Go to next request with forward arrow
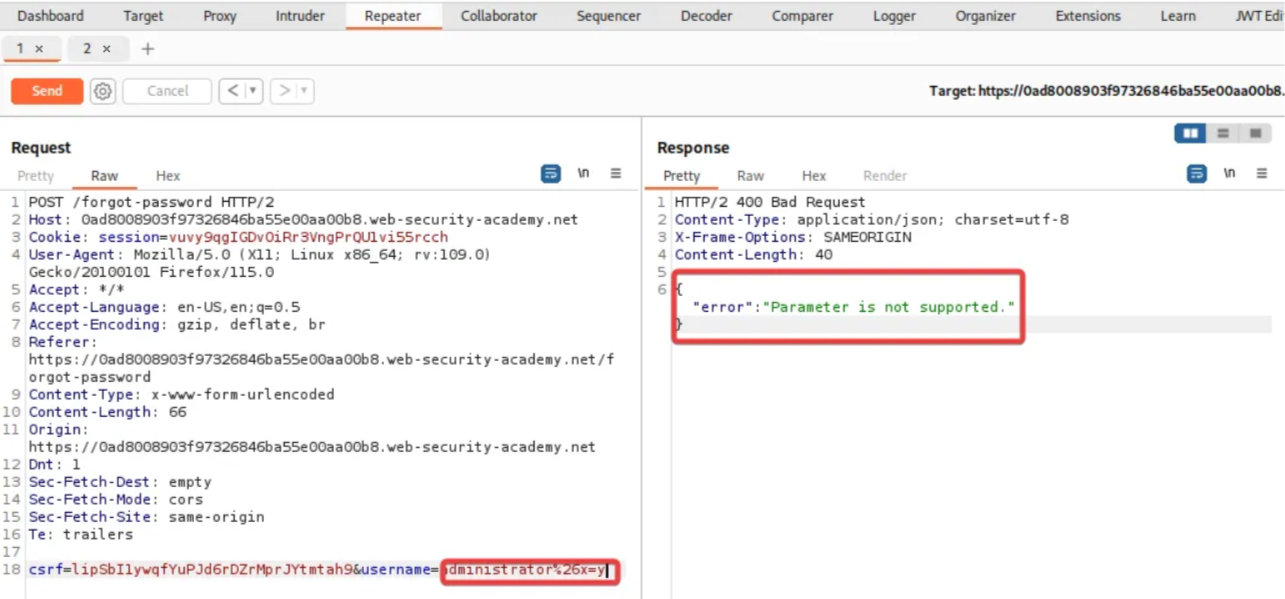1285x599 pixels. coord(285,91)
